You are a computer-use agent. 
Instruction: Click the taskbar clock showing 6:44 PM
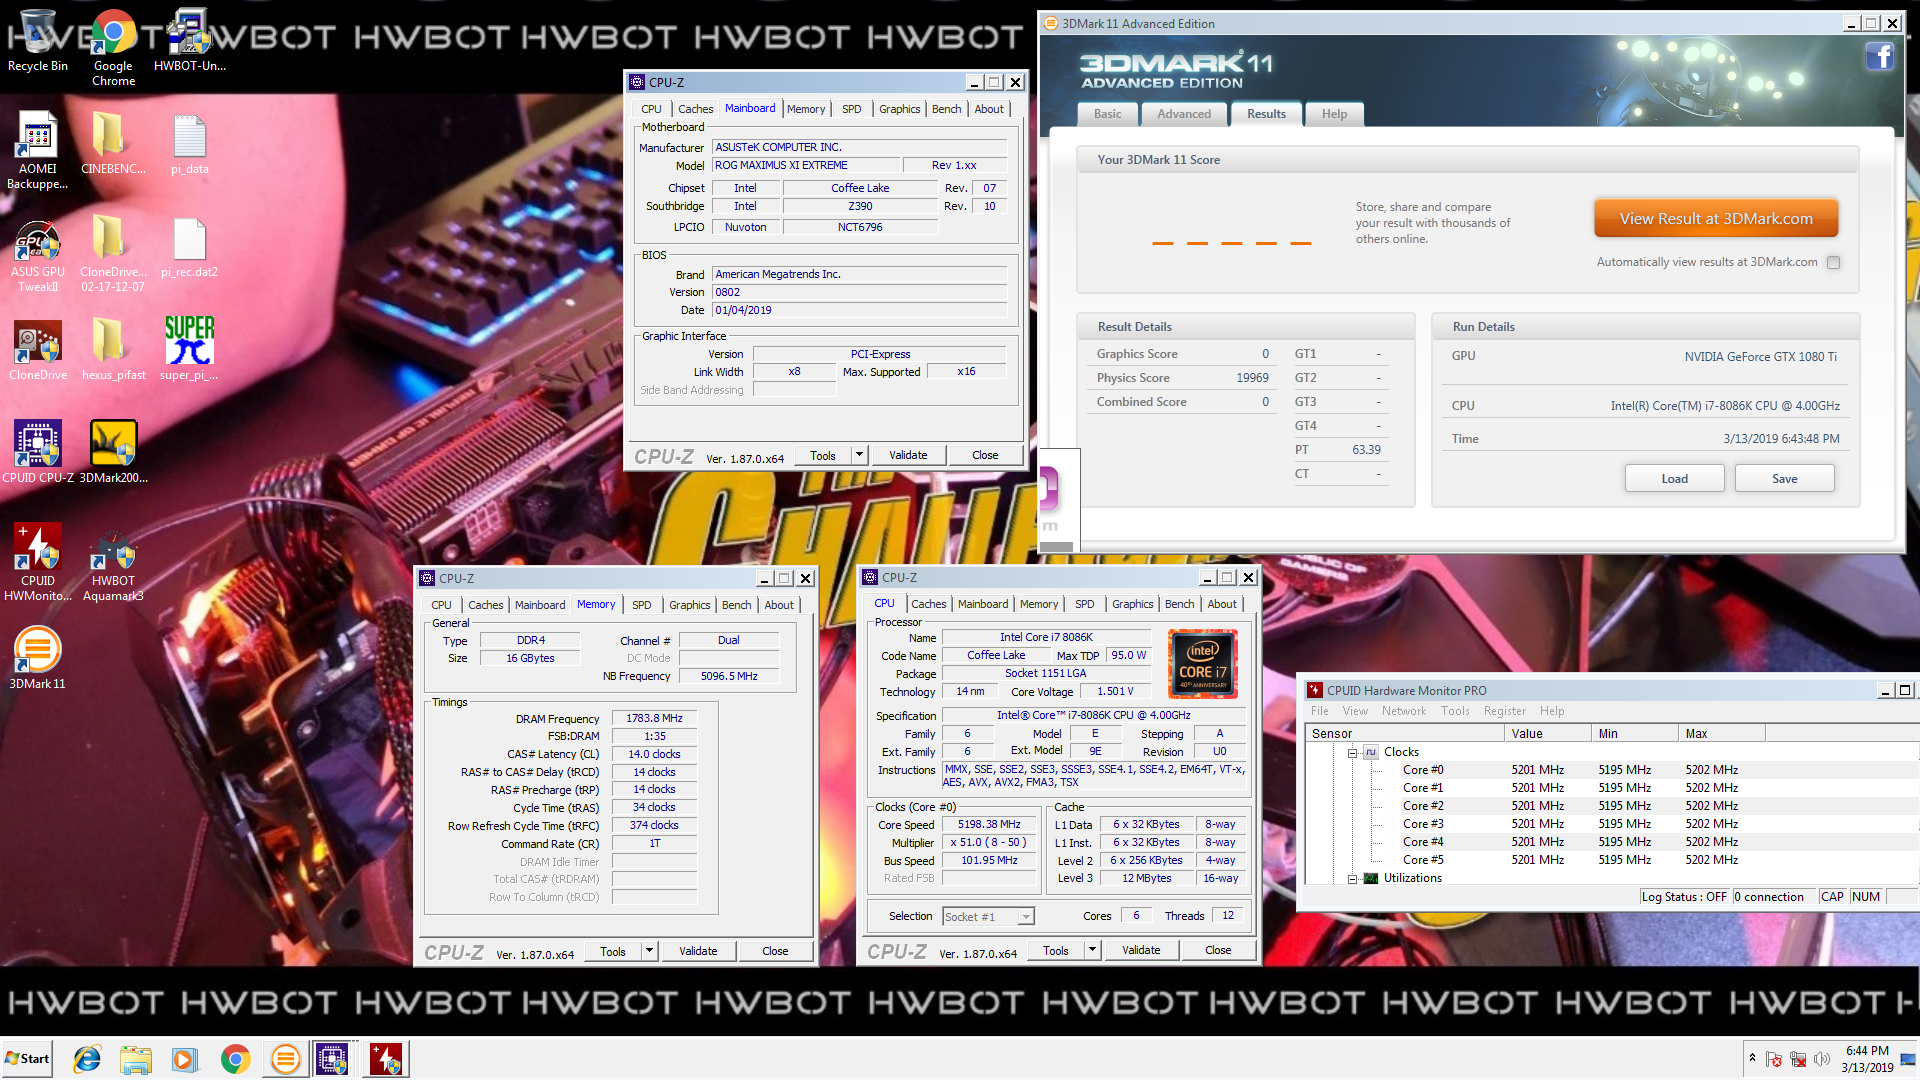1867,1059
